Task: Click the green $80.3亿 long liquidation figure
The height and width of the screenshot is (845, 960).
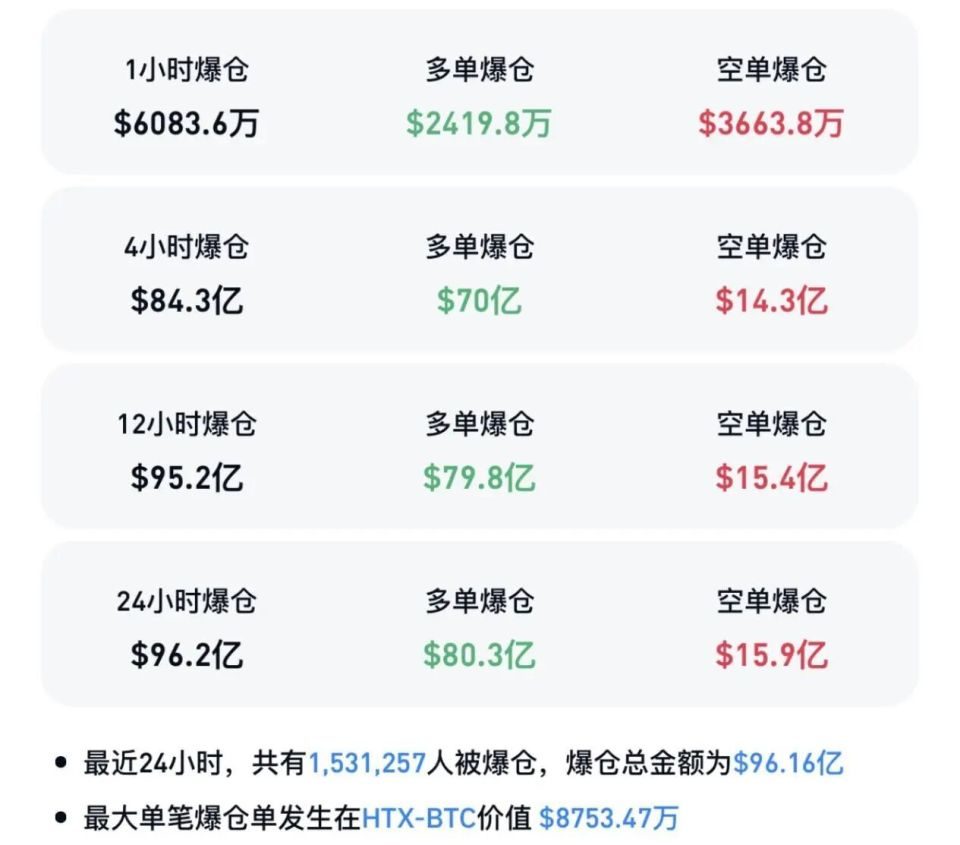Action: (479, 656)
